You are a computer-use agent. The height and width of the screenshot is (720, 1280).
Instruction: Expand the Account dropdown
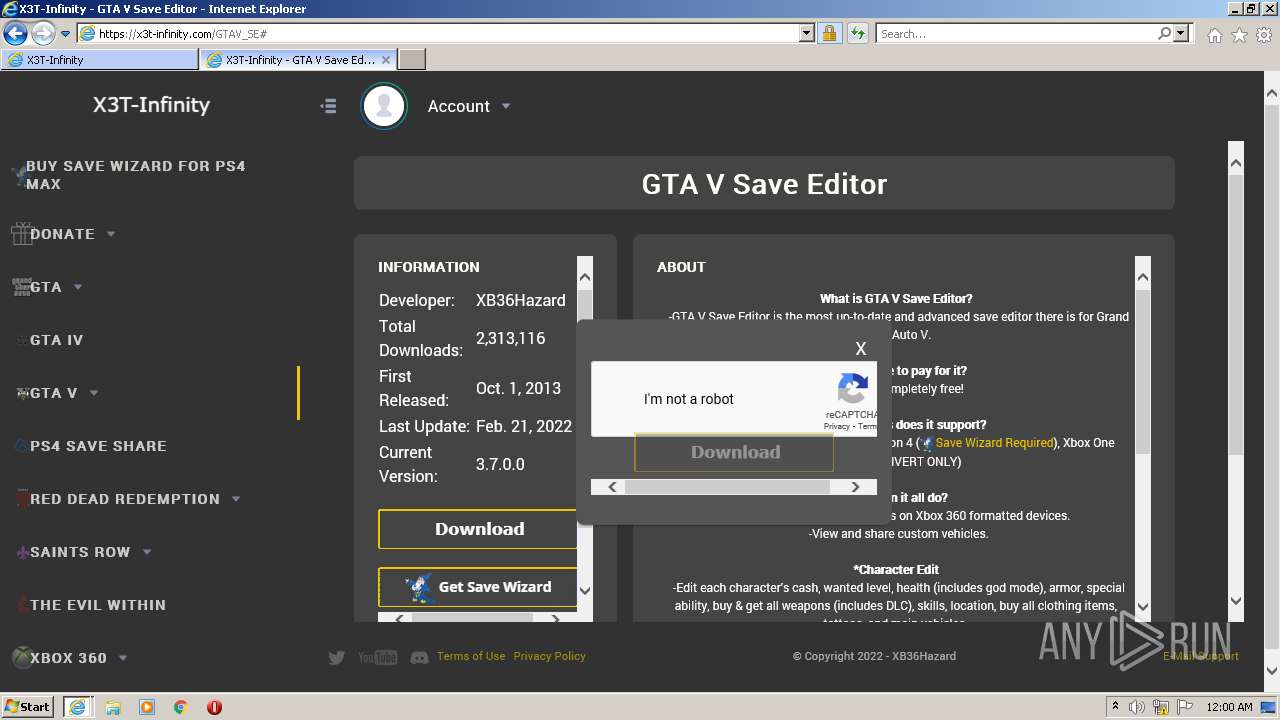coord(469,106)
